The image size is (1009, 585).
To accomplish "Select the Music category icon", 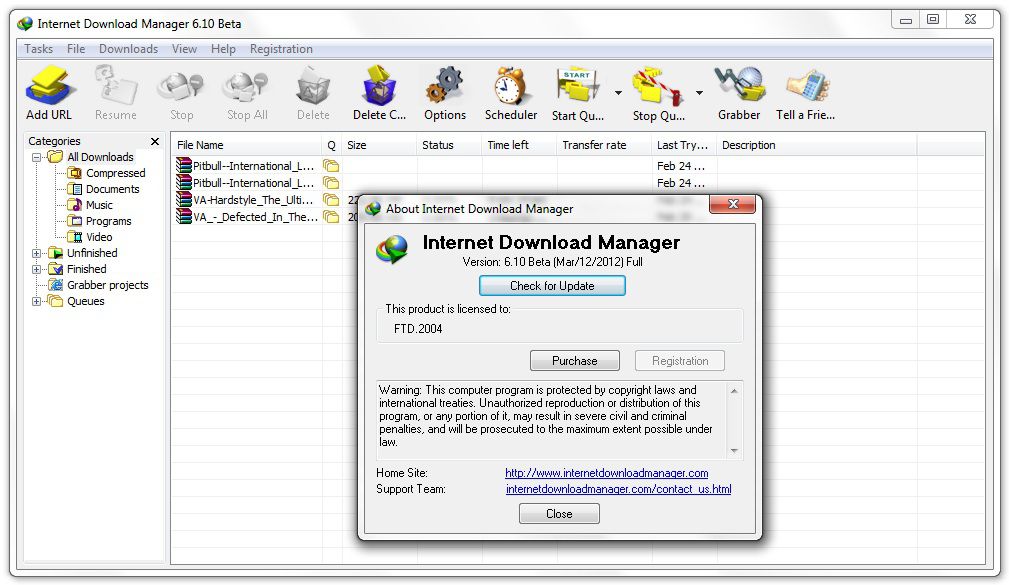I will (x=75, y=205).
